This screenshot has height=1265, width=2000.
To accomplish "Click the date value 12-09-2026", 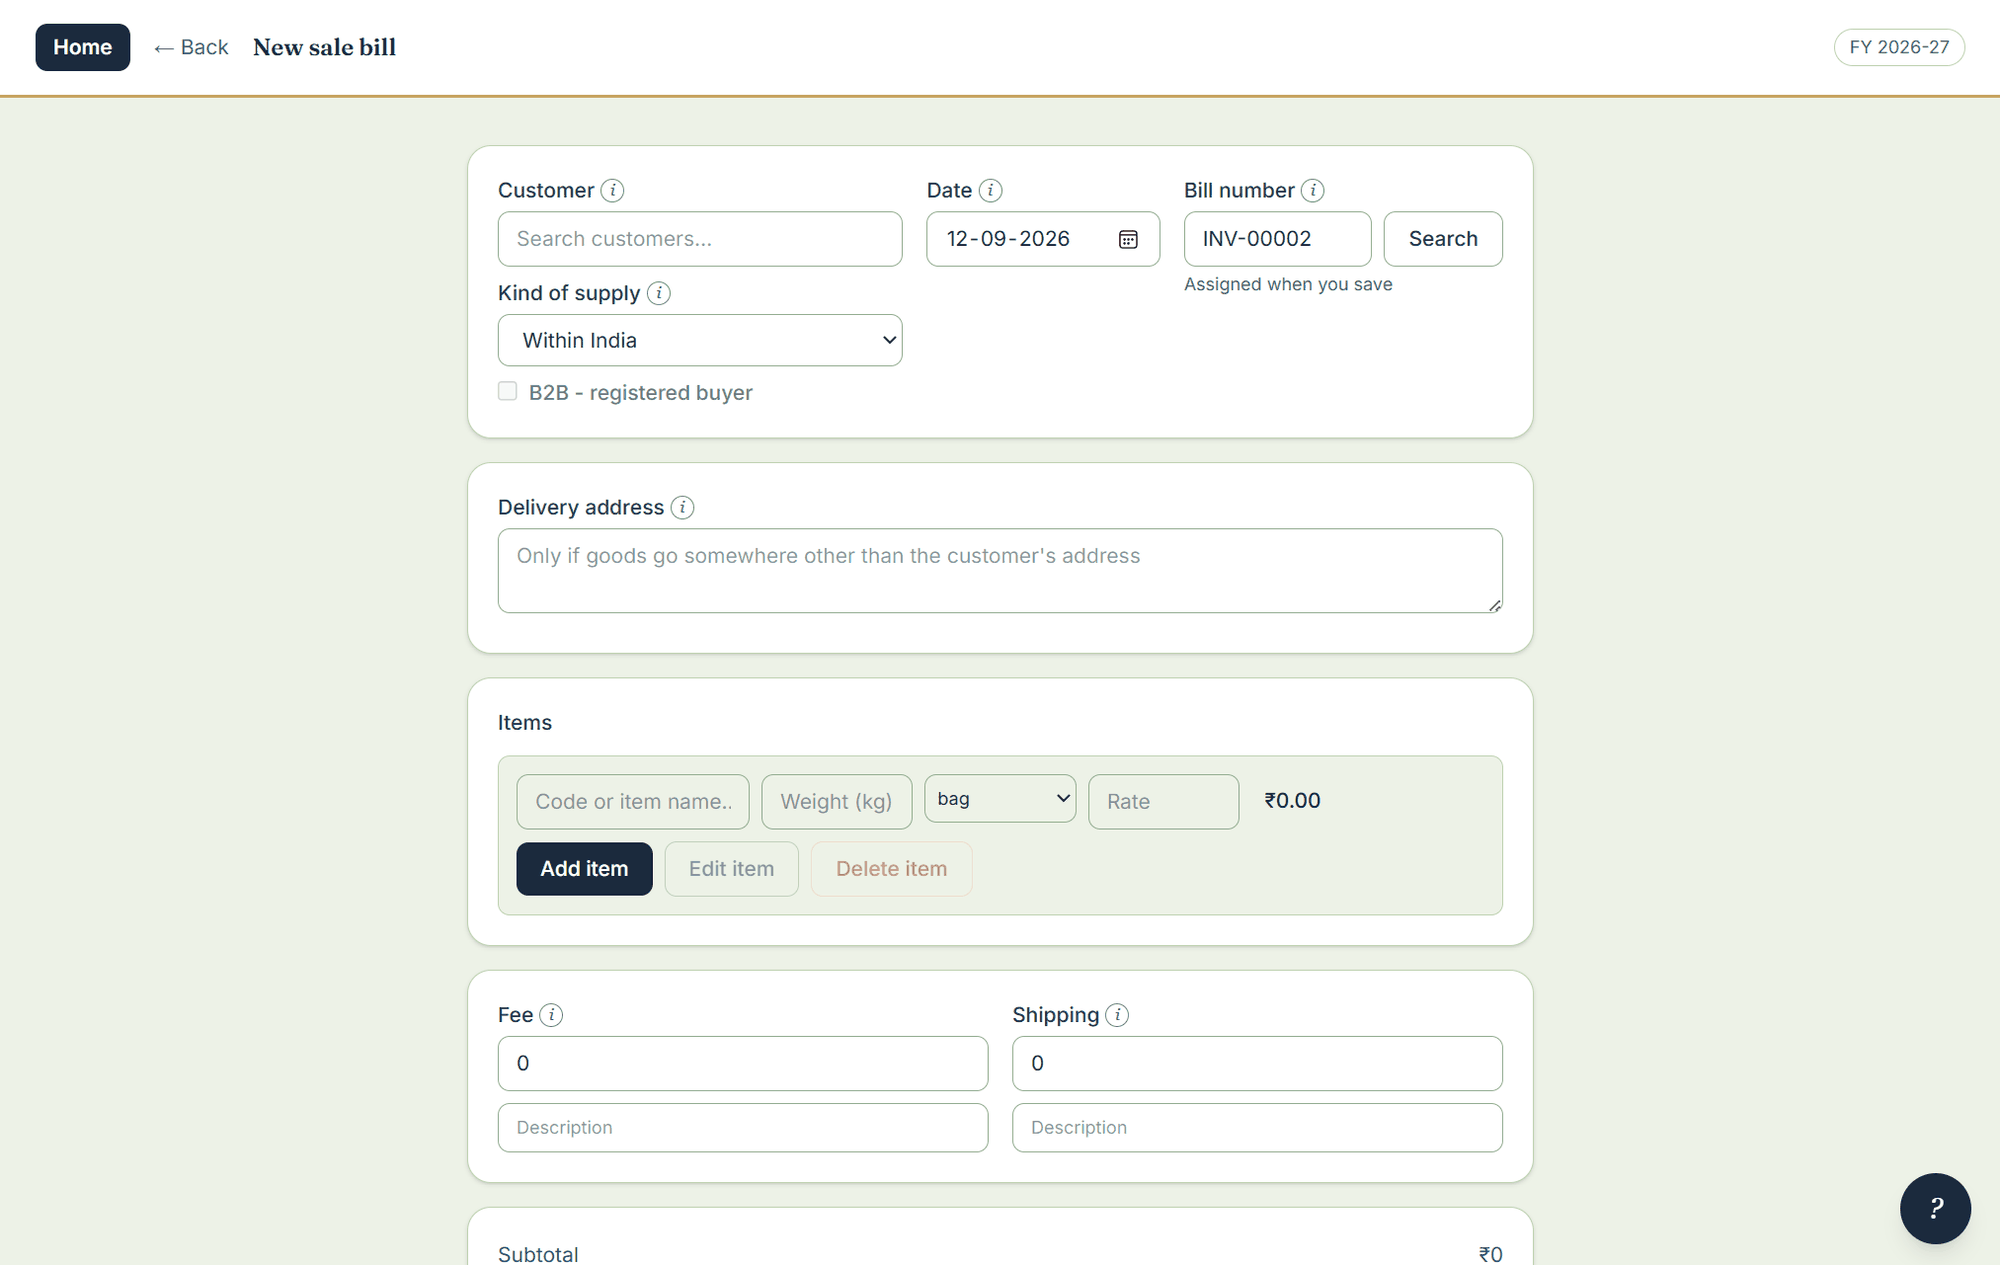I will [1008, 239].
